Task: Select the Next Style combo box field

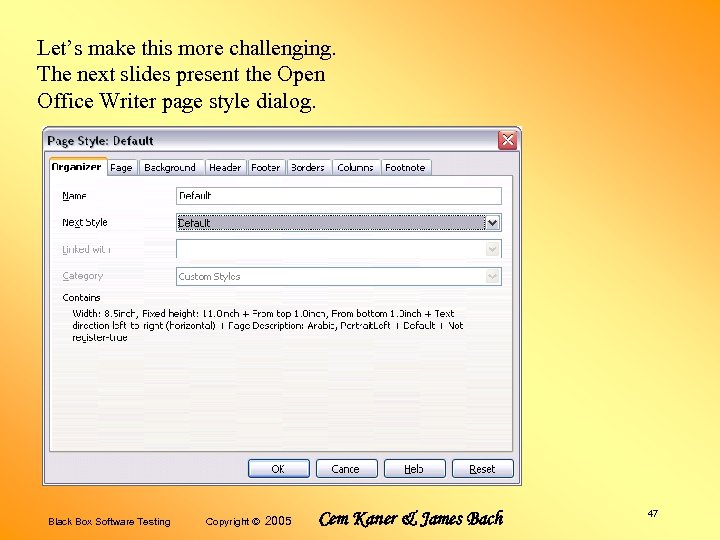Action: [x=339, y=223]
